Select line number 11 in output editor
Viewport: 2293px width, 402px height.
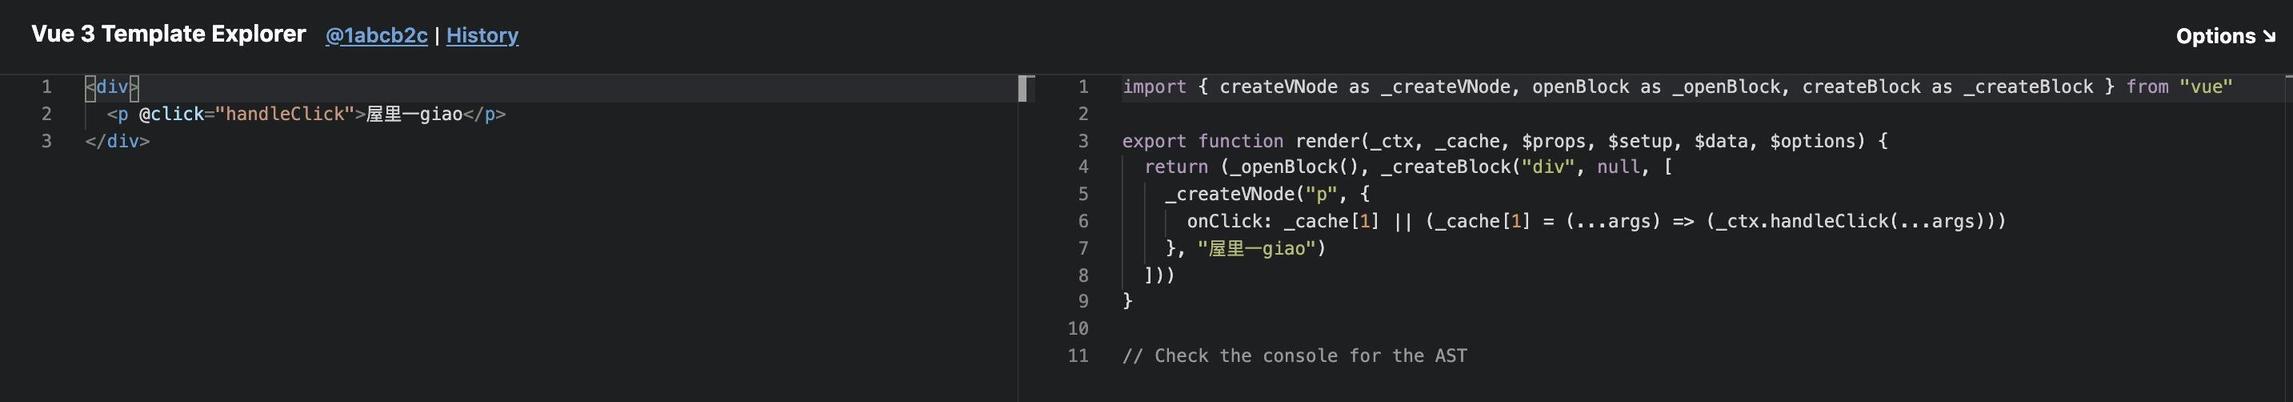pos(1077,356)
